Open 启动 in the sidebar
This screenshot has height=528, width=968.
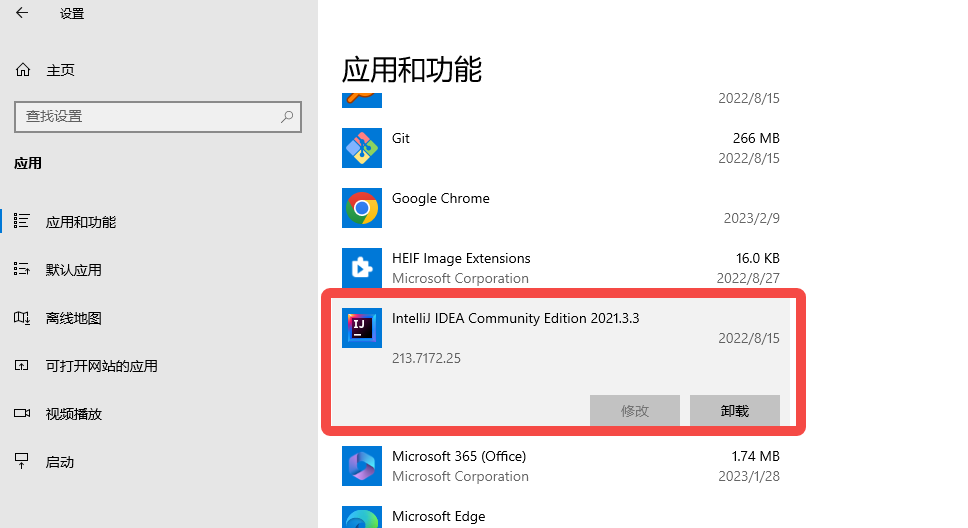point(60,462)
